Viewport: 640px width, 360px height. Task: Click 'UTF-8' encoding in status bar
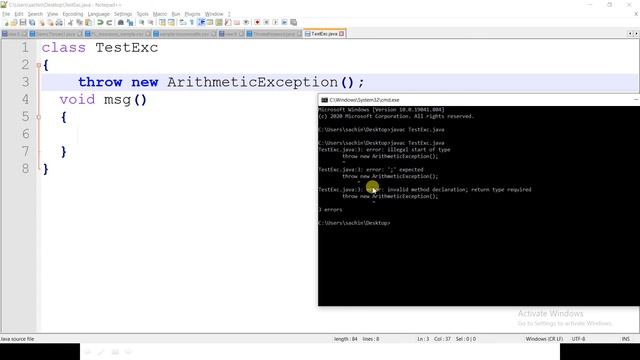pyautogui.click(x=578, y=339)
